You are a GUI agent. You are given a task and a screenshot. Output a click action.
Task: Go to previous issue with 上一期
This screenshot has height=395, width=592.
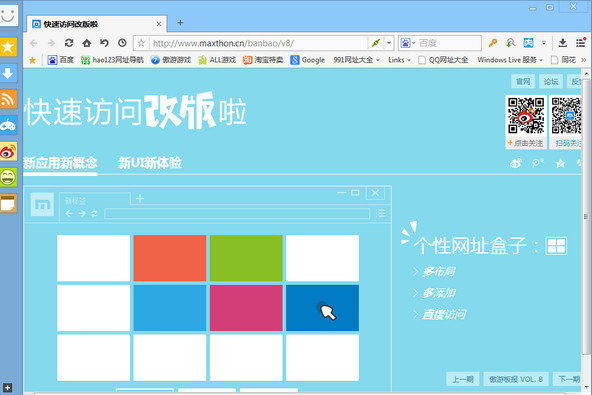tap(463, 379)
